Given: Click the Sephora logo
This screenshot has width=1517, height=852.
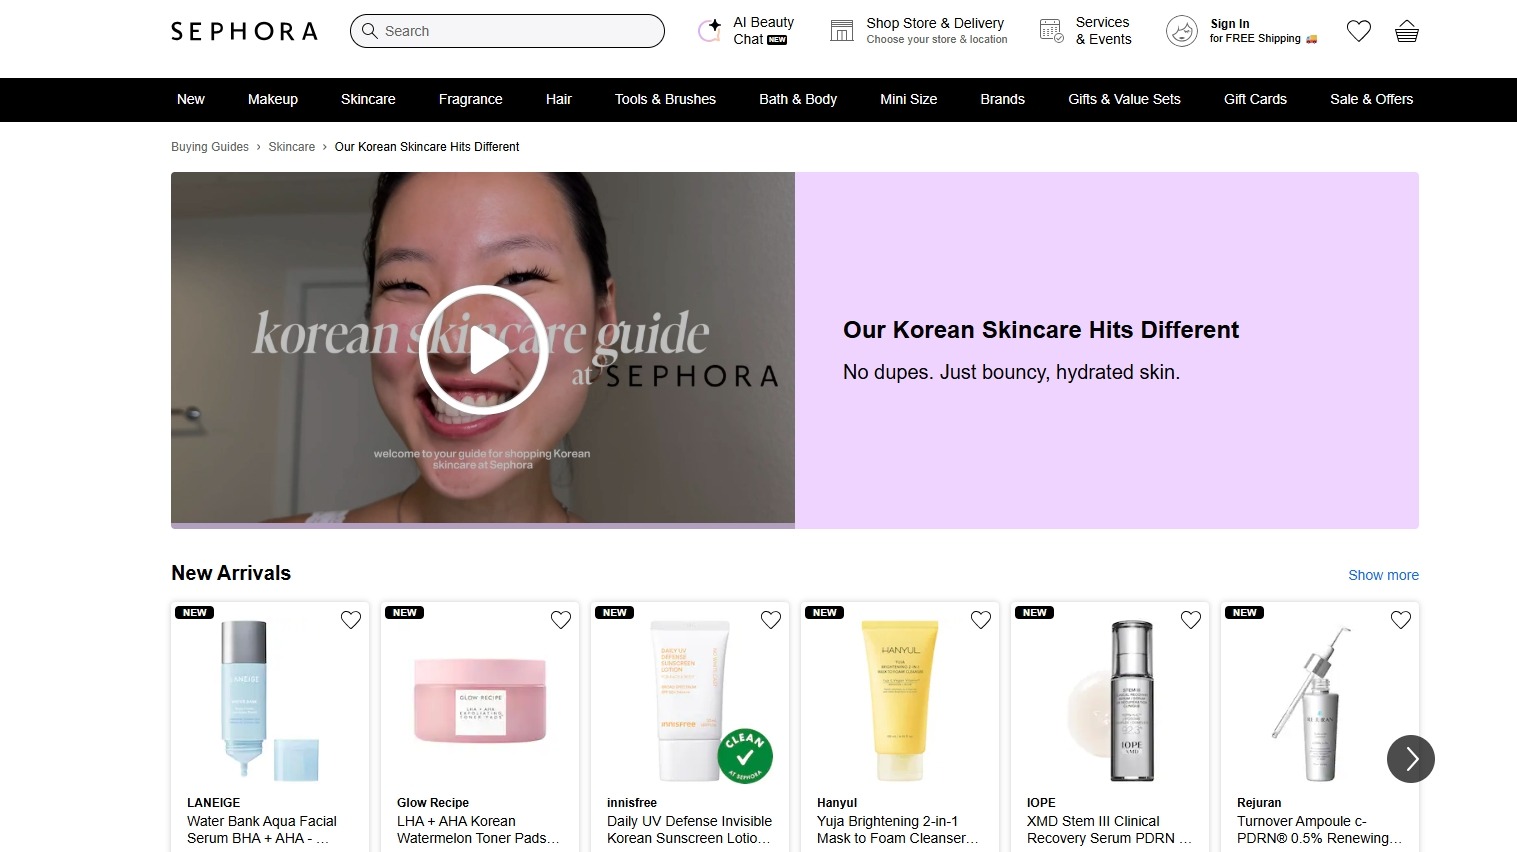Looking at the screenshot, I should click(244, 31).
